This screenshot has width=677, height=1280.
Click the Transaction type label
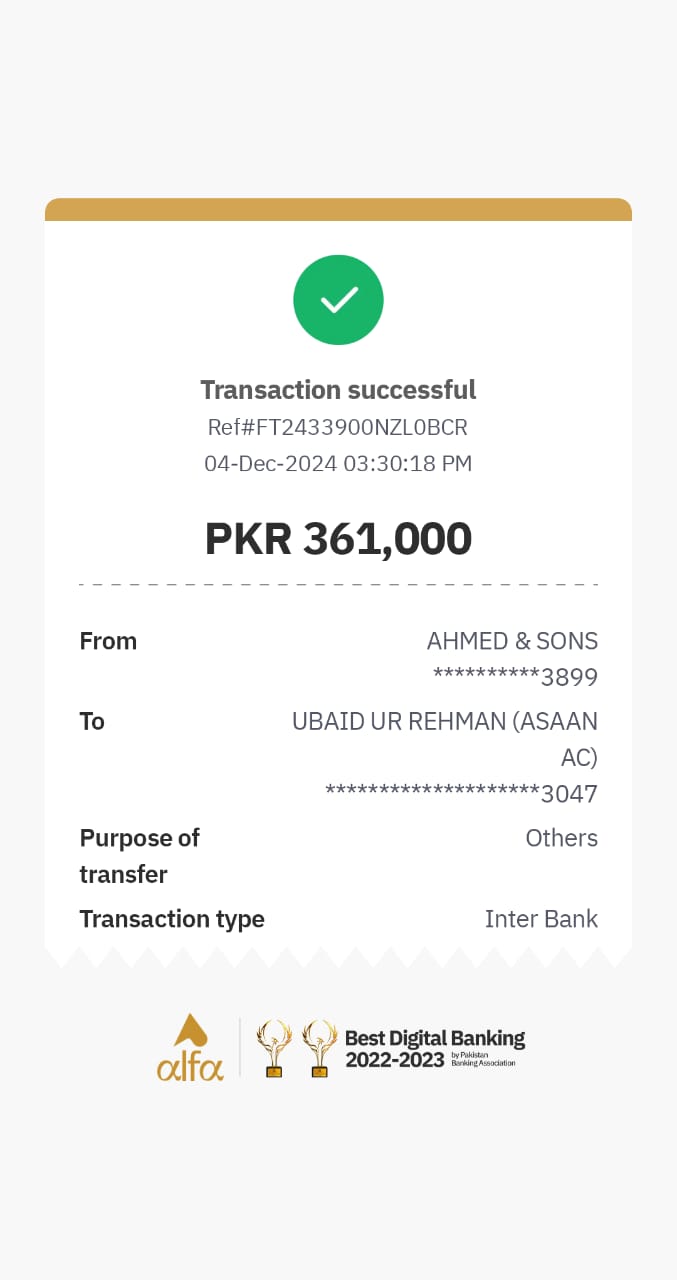coord(172,919)
